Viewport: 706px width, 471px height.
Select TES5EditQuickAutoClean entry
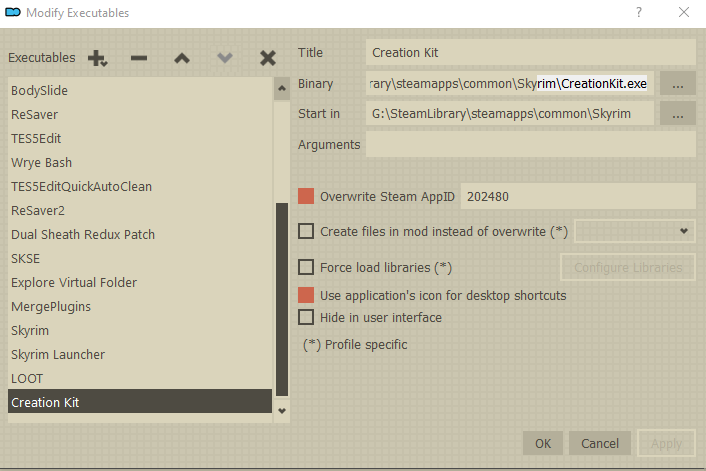(x=140, y=186)
